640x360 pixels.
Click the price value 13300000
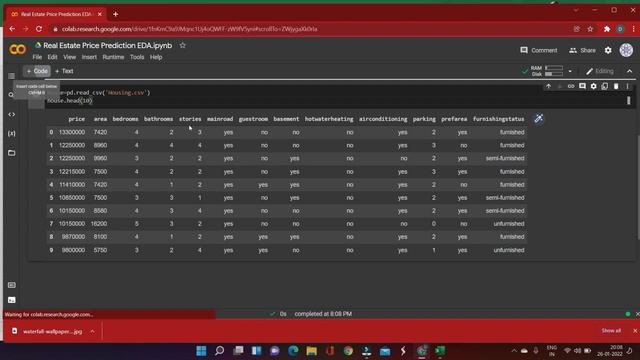click(x=72, y=132)
